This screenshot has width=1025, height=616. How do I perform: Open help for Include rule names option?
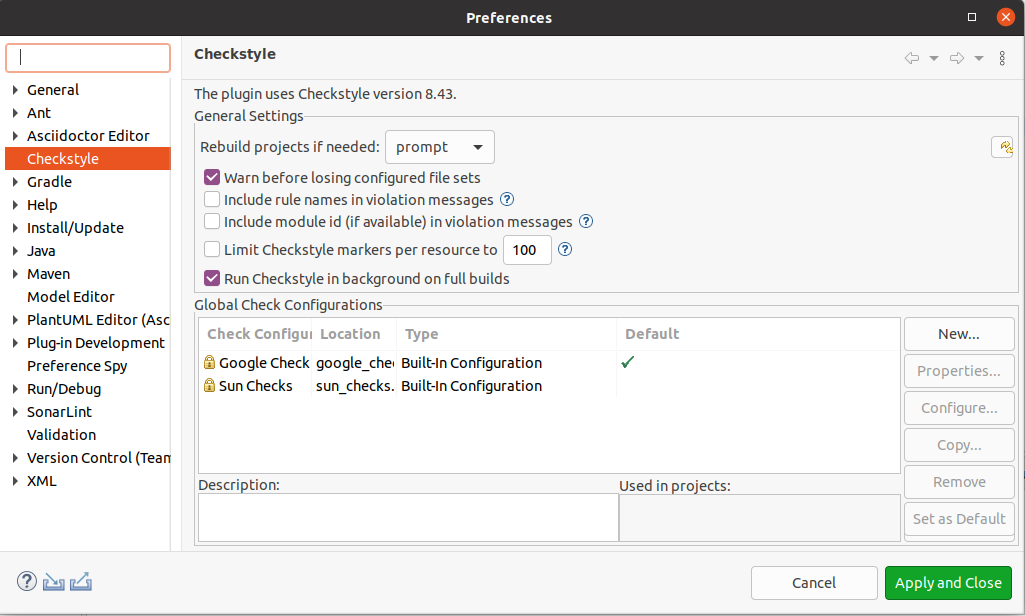coord(507,199)
